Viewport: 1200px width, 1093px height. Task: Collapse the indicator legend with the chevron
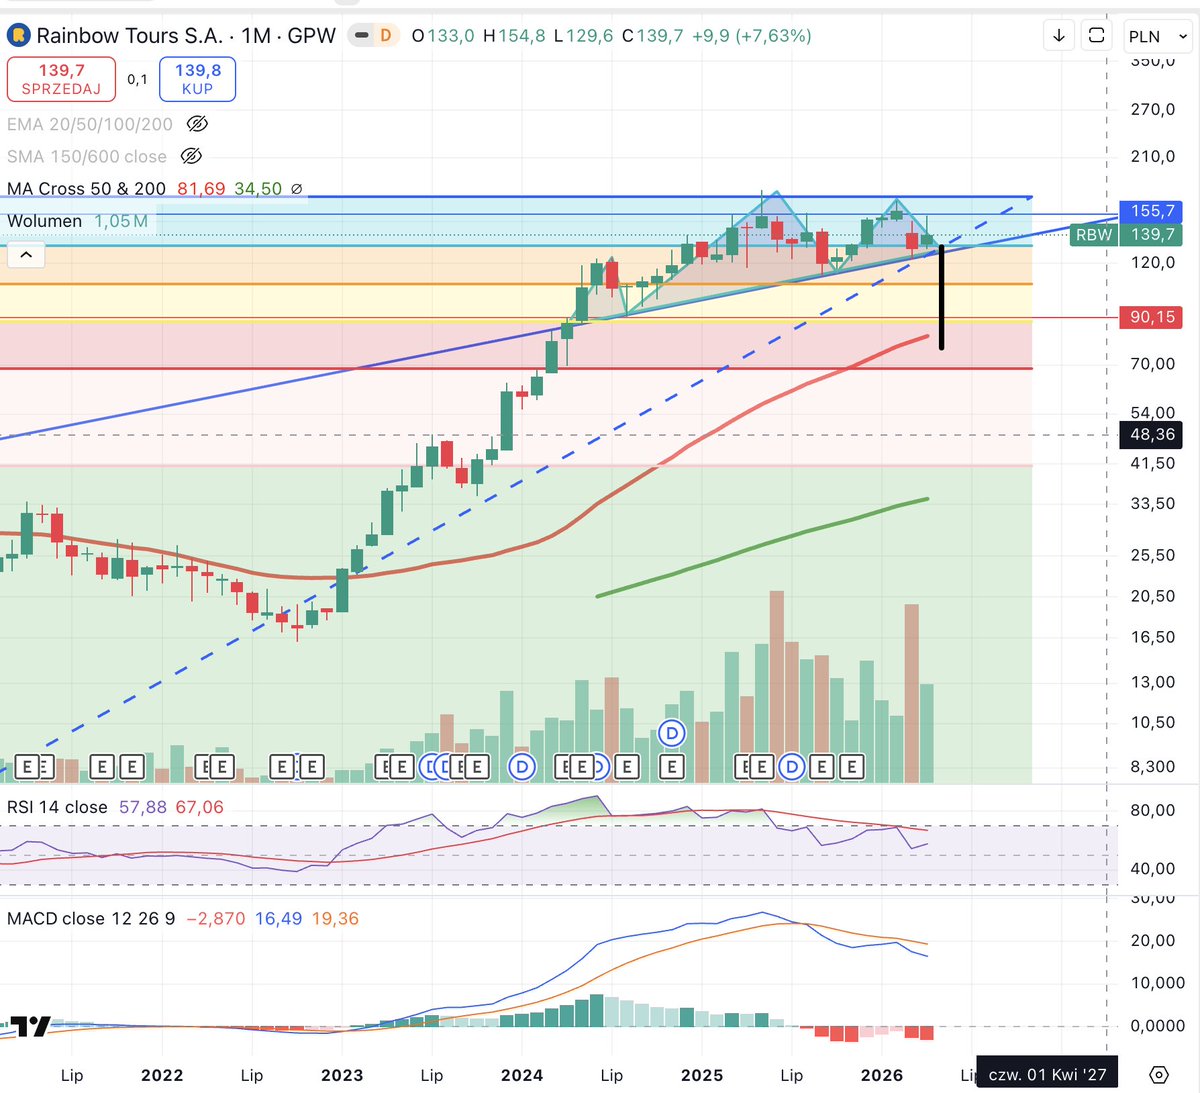point(26,255)
